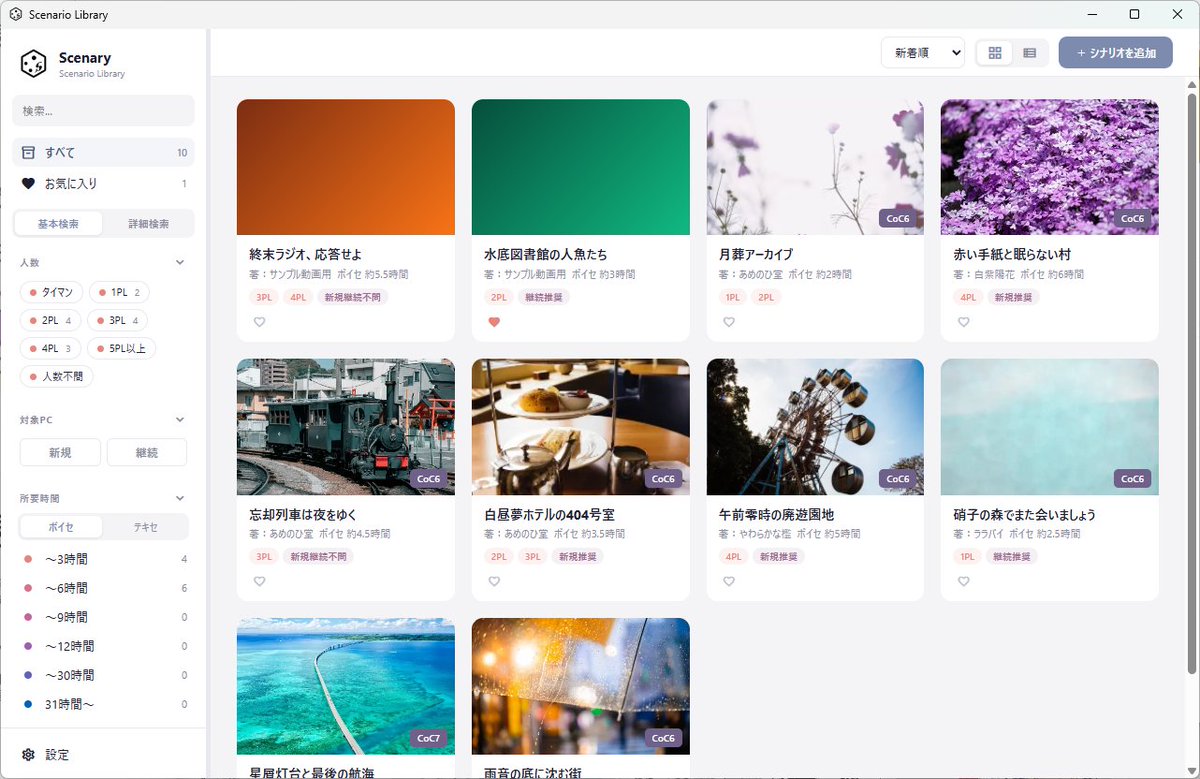
Task: Click 新規推奨 tag on 赤い手紙と眠らない村 card
Action: [1013, 297]
